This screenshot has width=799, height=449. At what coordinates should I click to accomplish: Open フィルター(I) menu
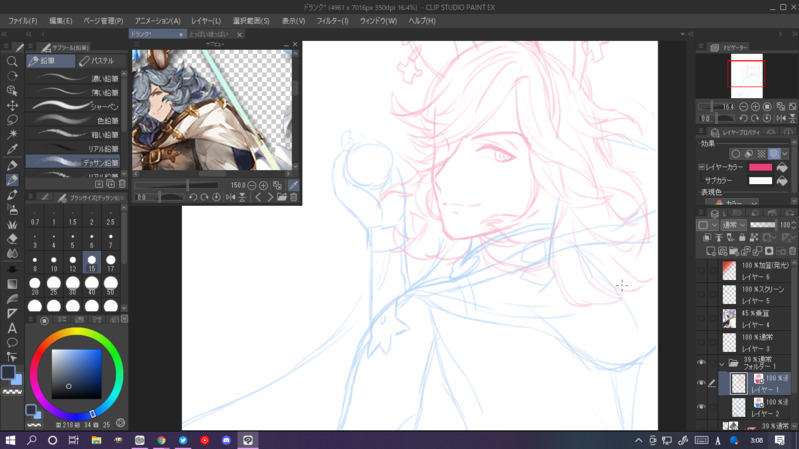point(332,21)
